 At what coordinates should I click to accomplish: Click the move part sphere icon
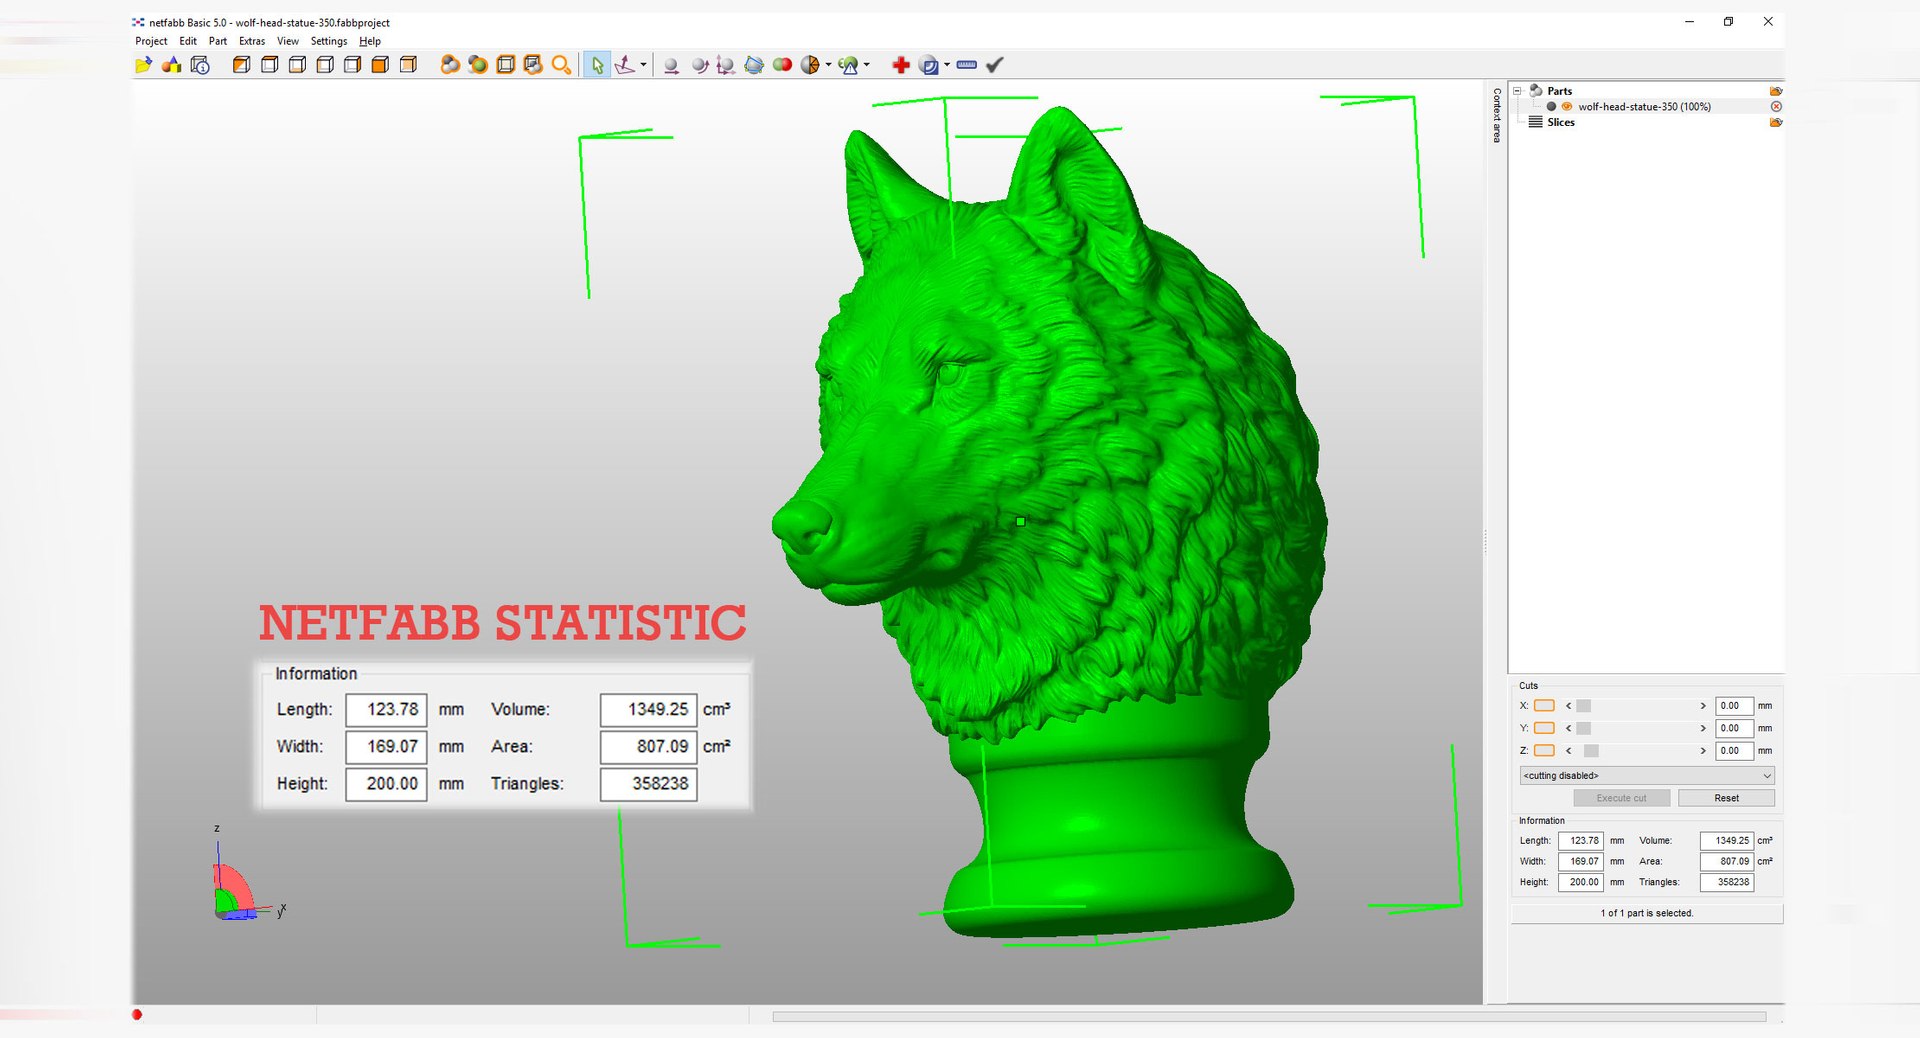(671, 65)
